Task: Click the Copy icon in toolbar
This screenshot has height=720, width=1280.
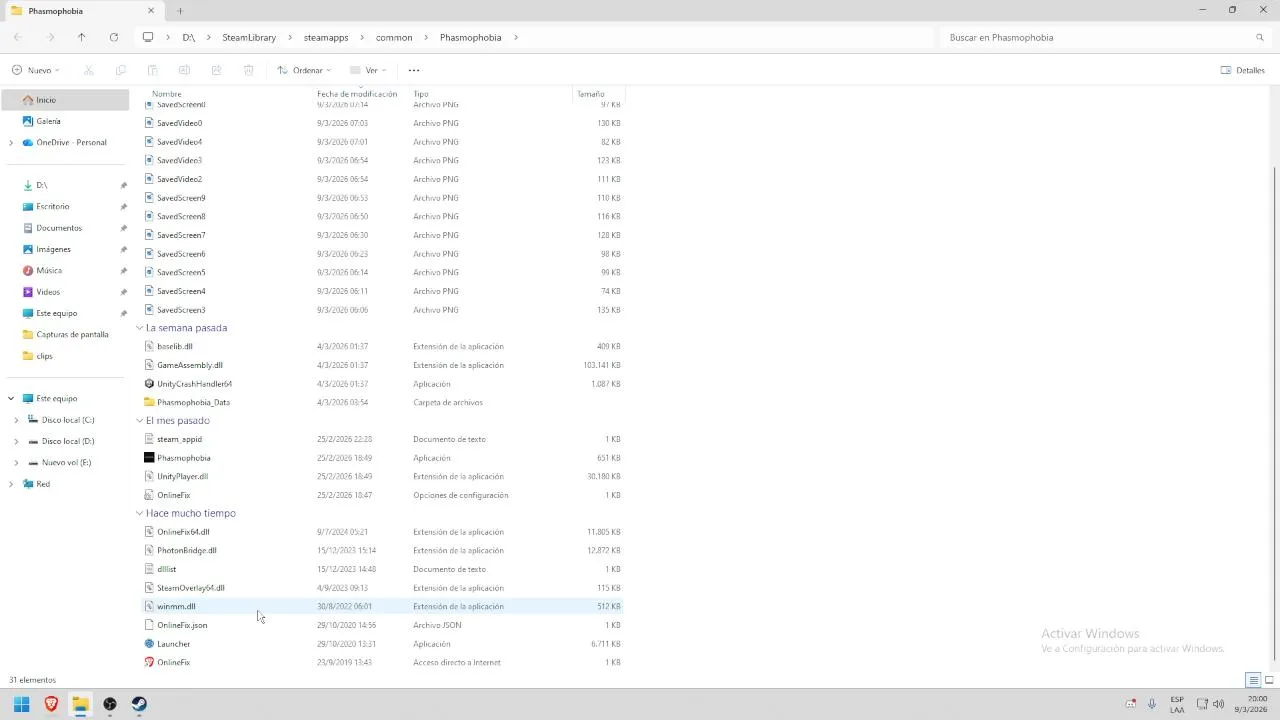Action: (121, 70)
